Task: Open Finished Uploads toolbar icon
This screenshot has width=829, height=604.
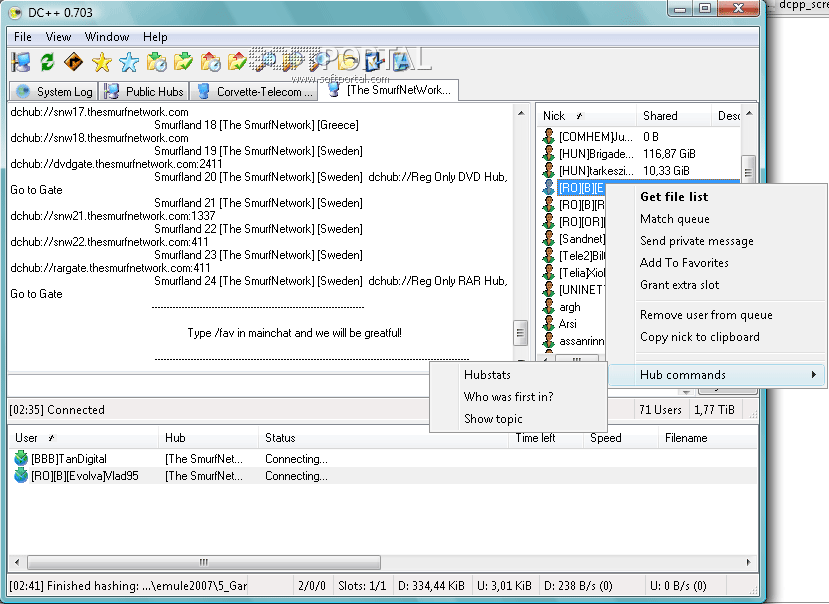Action: (237, 62)
